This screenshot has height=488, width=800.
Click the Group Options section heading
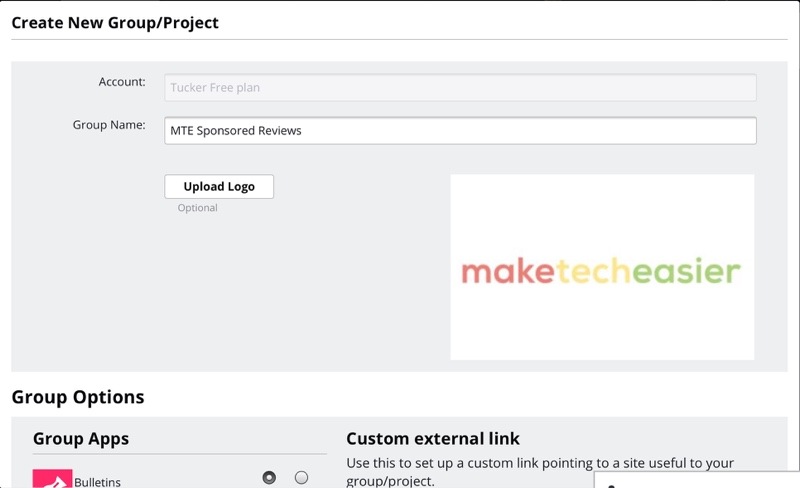click(x=78, y=398)
